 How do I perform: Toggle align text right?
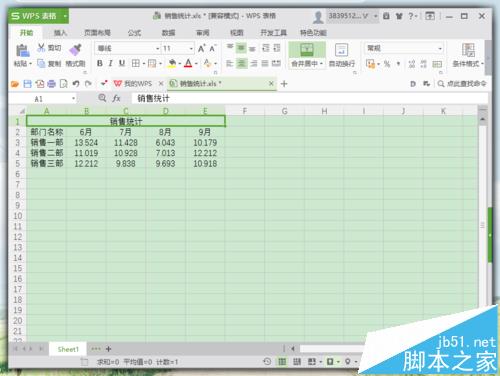(x=254, y=63)
